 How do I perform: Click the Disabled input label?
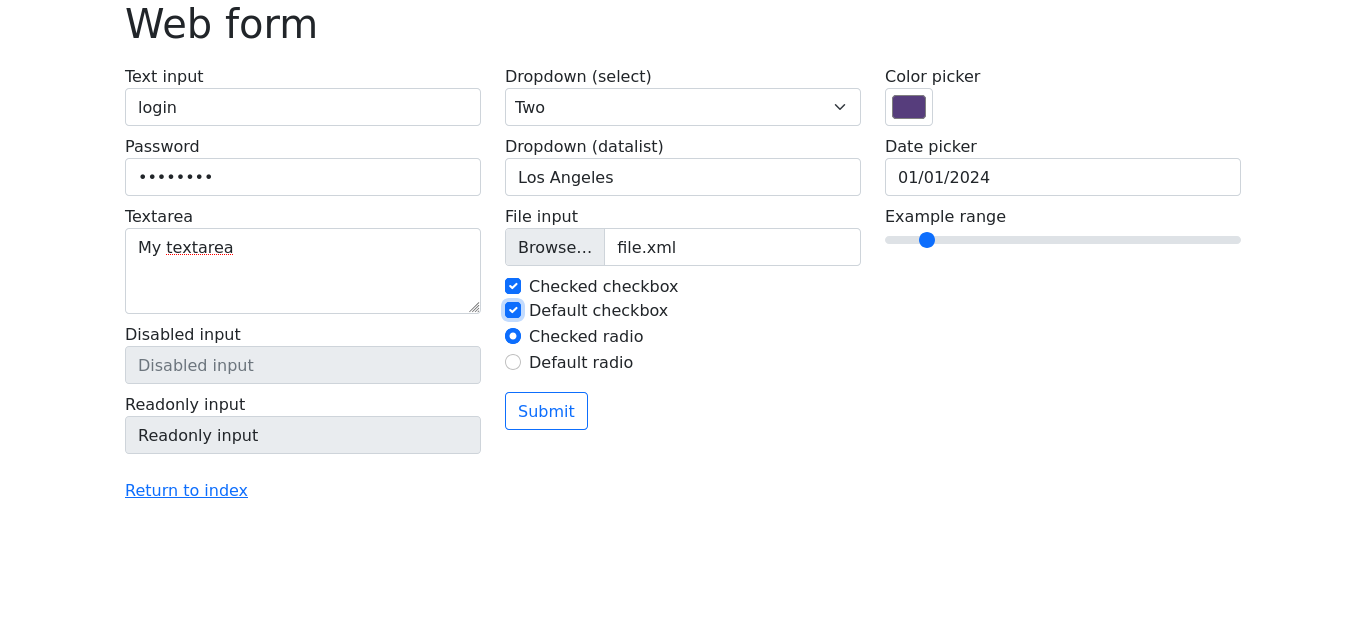click(x=183, y=334)
